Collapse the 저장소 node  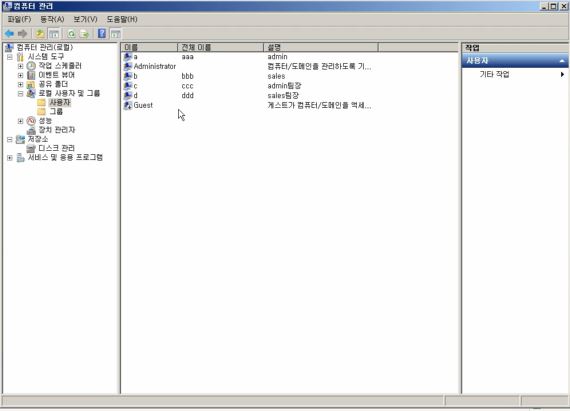9,139
